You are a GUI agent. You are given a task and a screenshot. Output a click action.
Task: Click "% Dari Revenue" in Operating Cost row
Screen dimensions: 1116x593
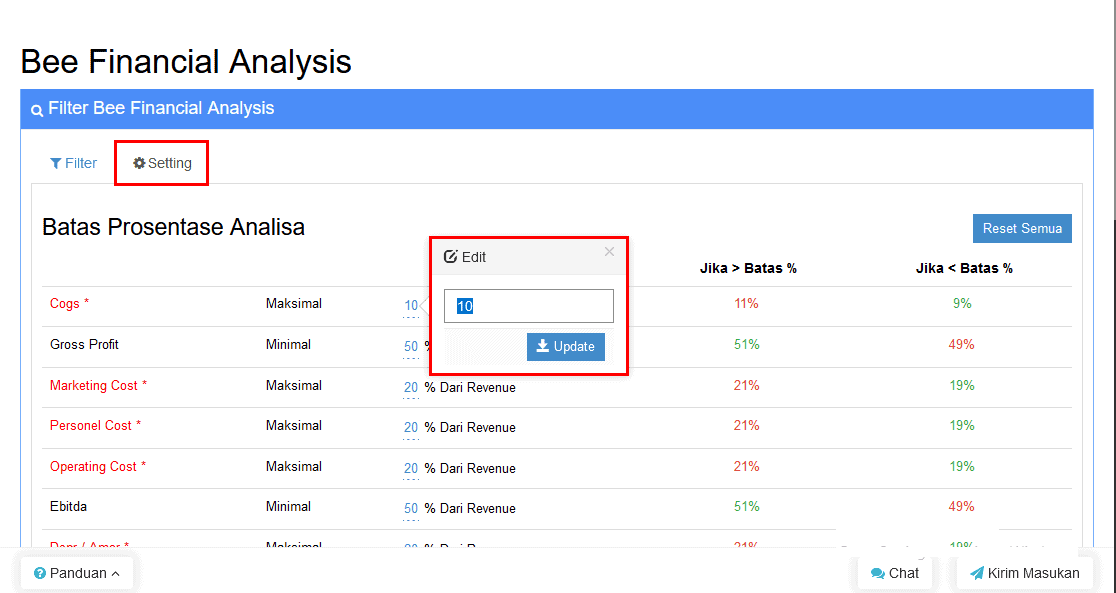(x=470, y=468)
